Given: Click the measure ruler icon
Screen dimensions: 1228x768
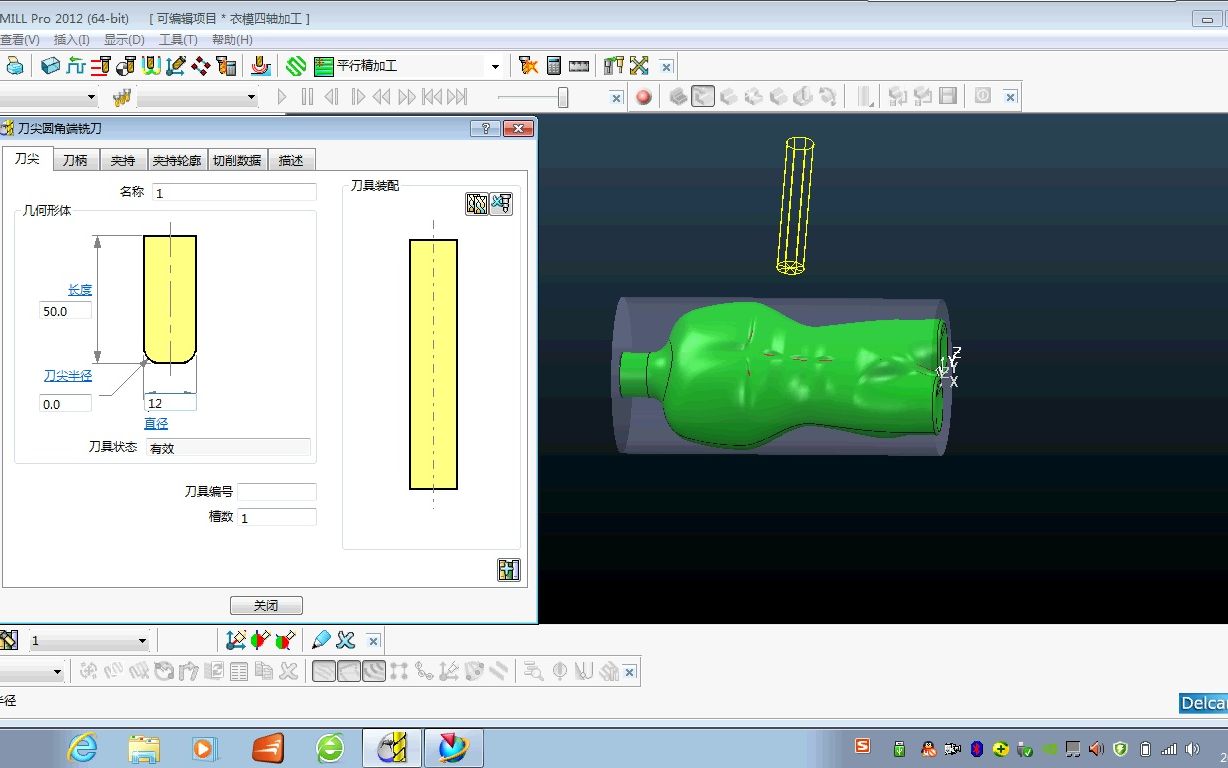Looking at the screenshot, I should coord(579,66).
